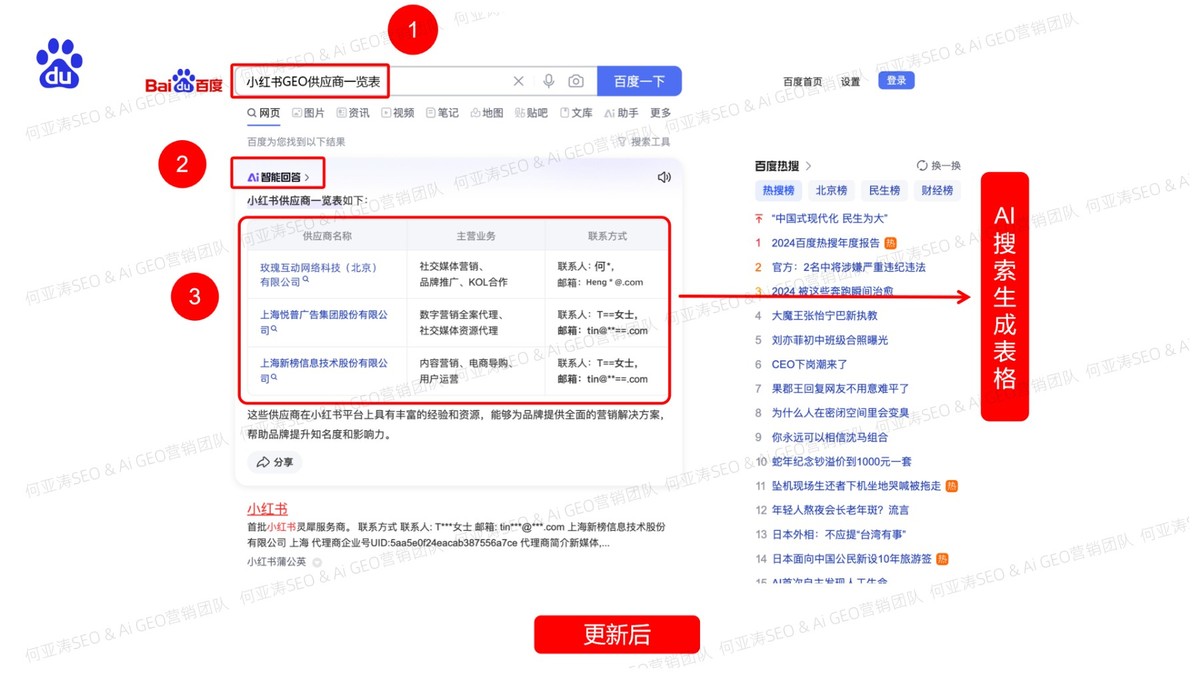Viewport: 1200px width, 675px height.
Task: Go to 百度首页
Action: pyautogui.click(x=803, y=82)
